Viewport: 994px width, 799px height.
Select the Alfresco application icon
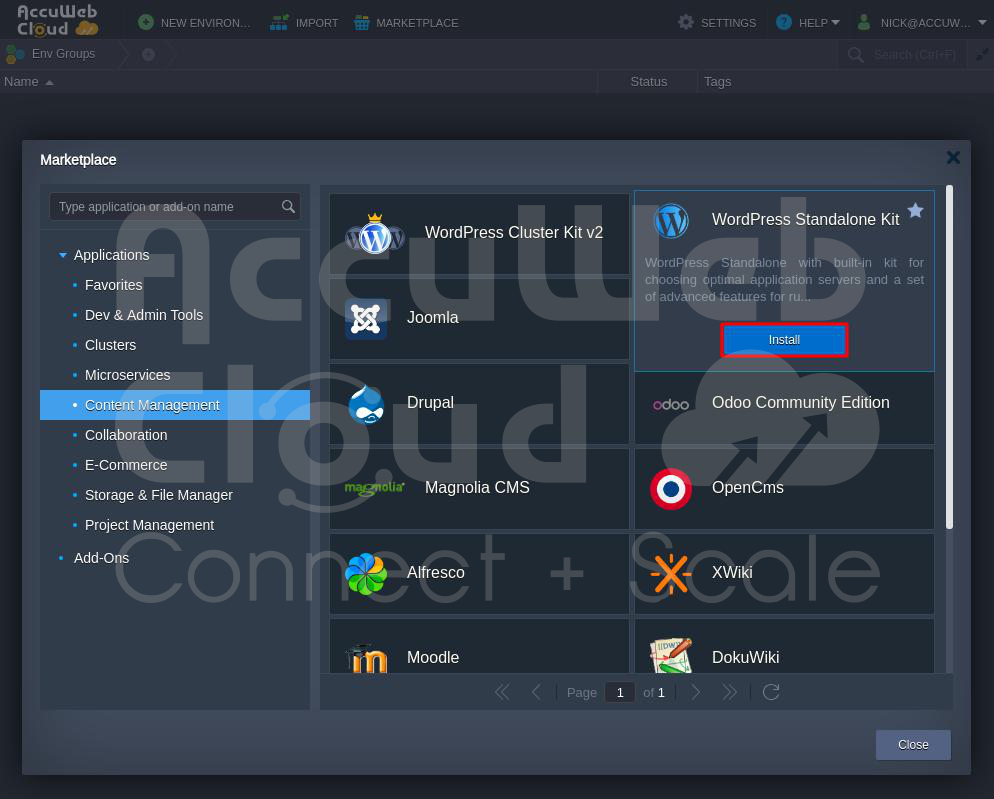click(x=366, y=573)
